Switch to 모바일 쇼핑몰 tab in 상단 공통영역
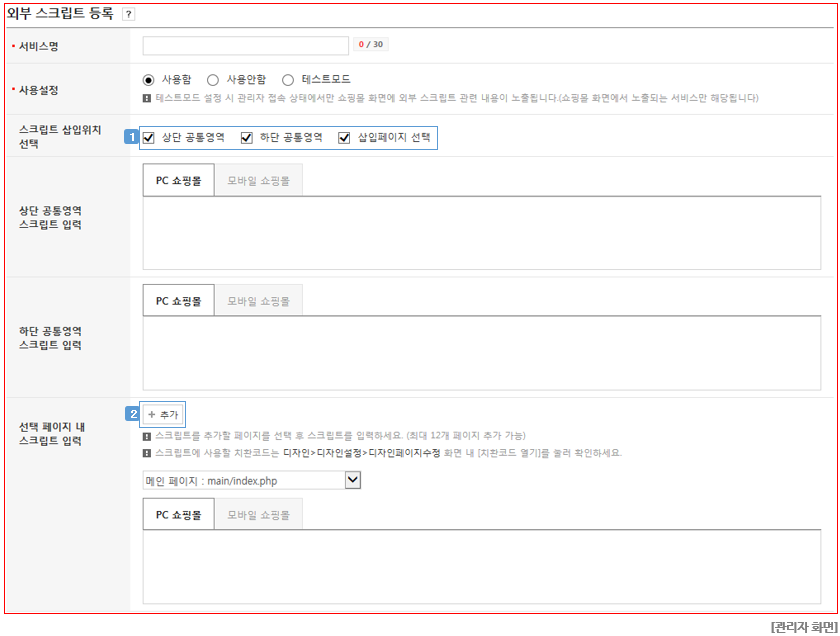The image size is (840, 636). click(258, 181)
